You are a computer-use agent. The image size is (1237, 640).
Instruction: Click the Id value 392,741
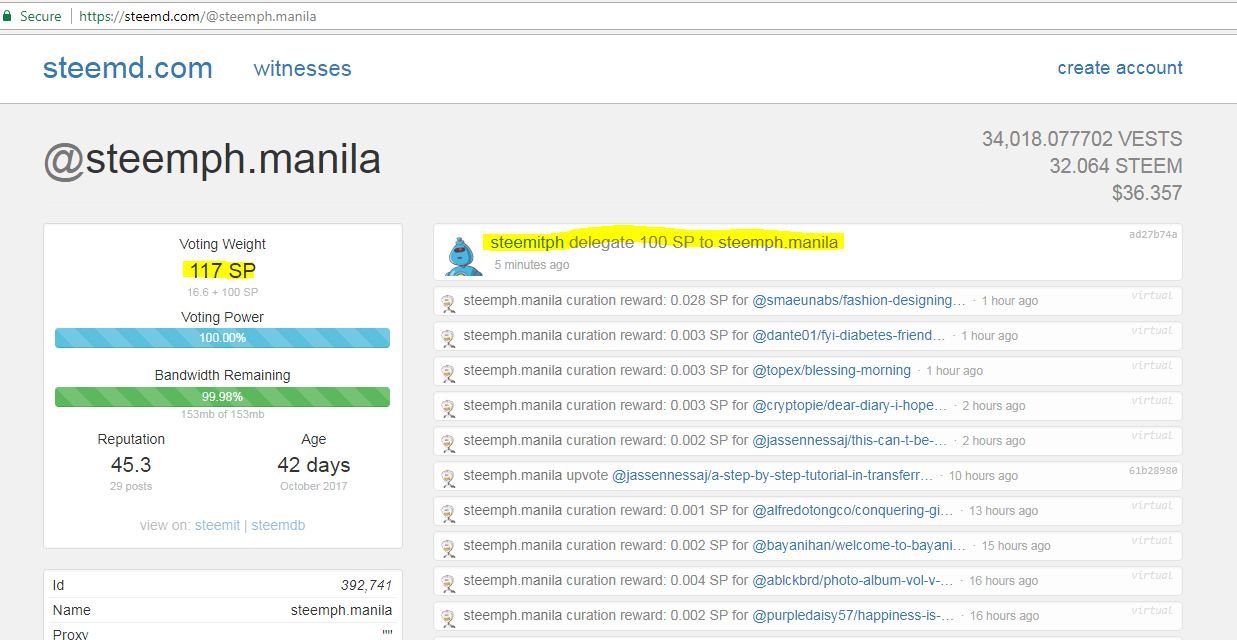click(367, 585)
